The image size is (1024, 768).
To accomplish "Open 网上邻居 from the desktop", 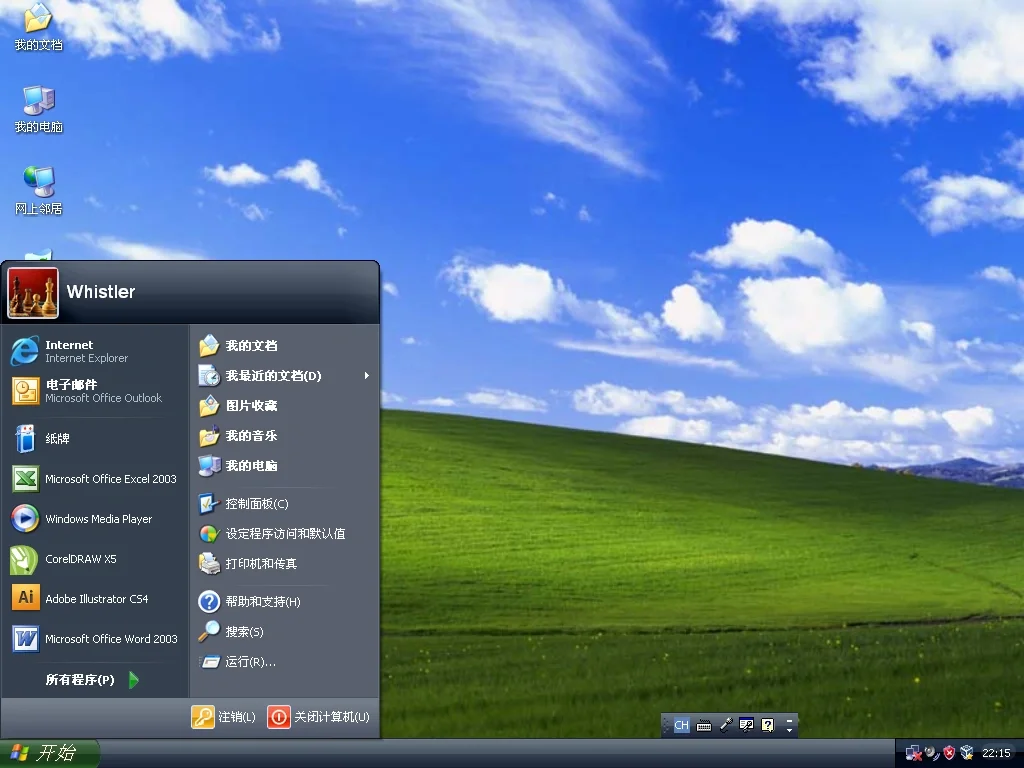I will pyautogui.click(x=38, y=190).
